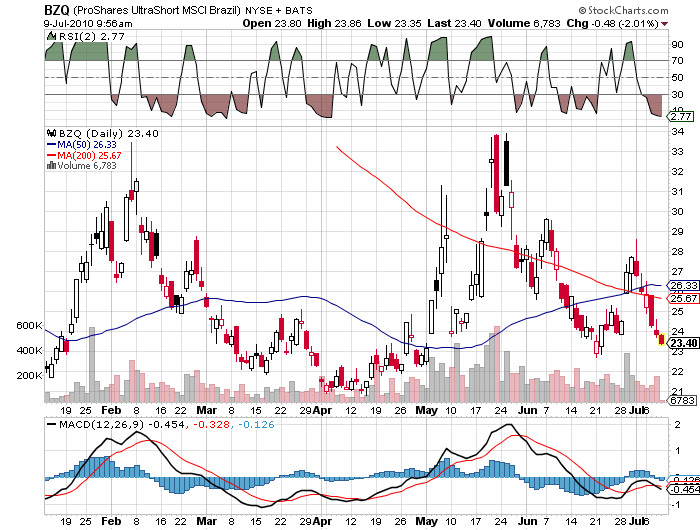Click the Volume 6,783 header value
The image size is (700, 530).
tap(524, 23)
